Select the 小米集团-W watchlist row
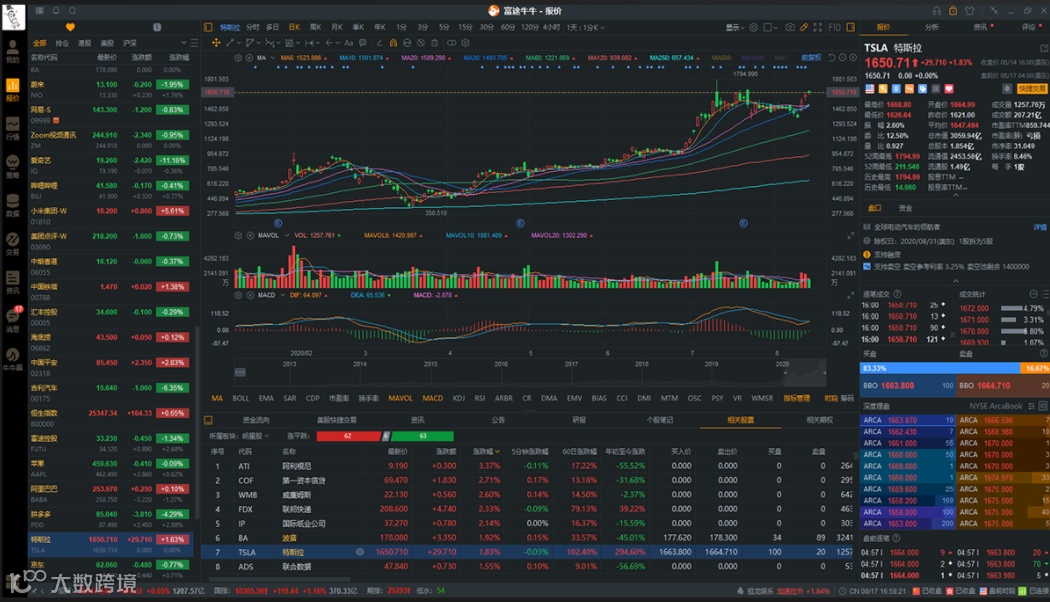Image resolution: width=1050 pixels, height=602 pixels. point(110,216)
